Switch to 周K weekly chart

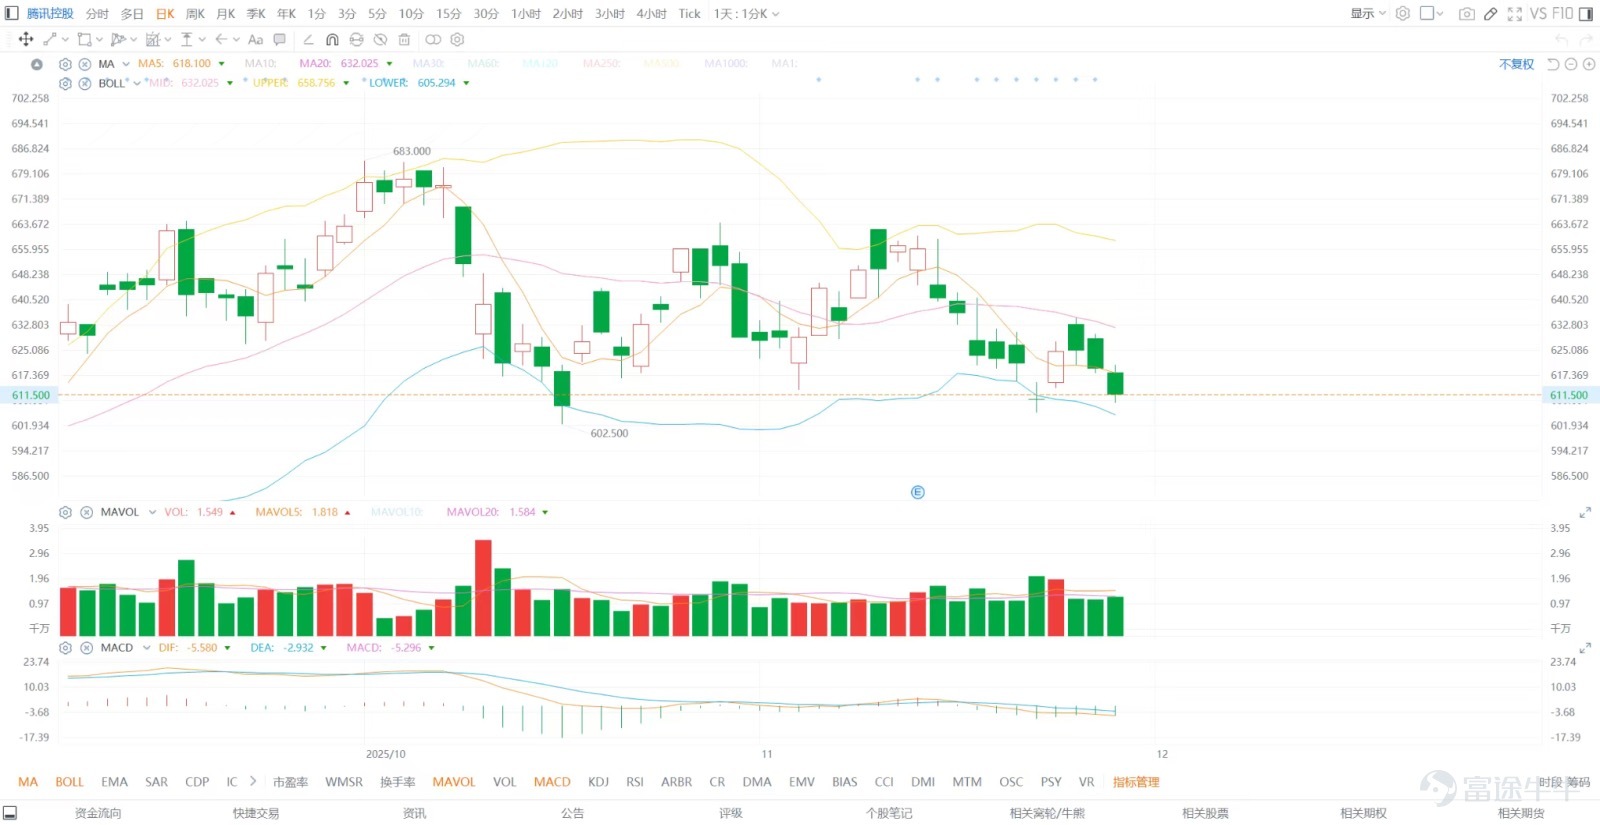point(195,14)
